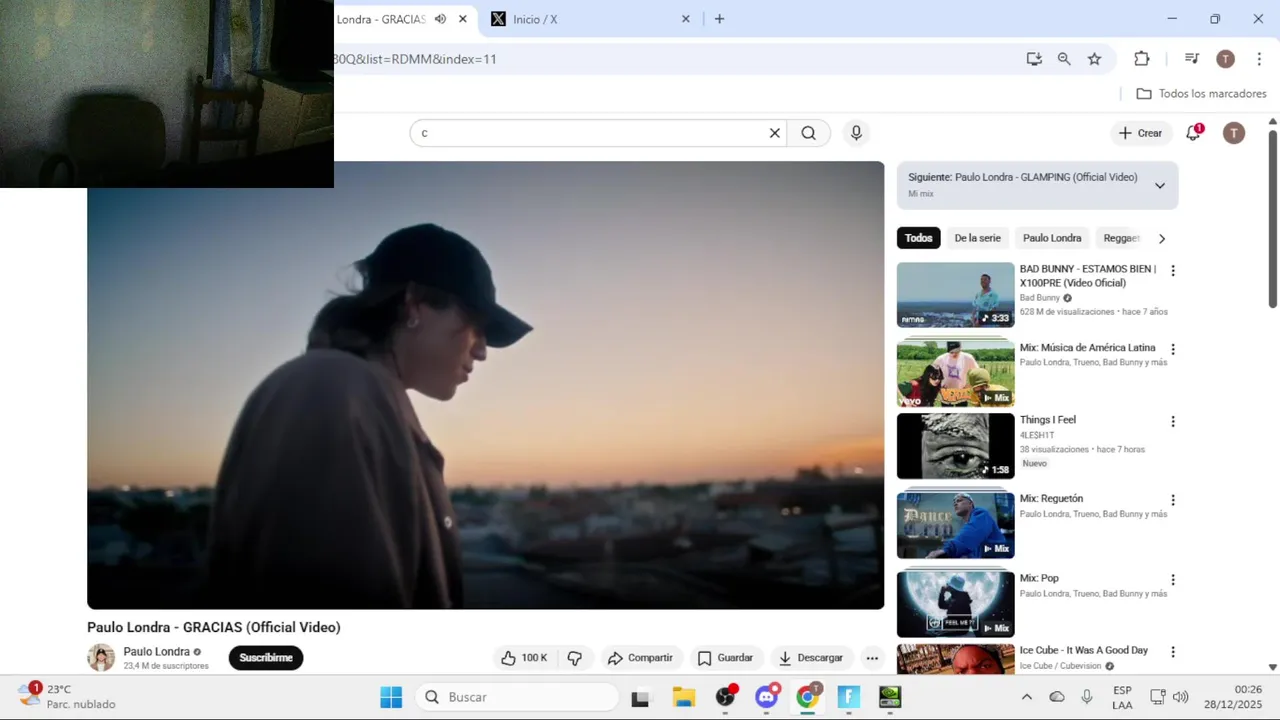Select the Paulo Londra filter chip

[1052, 238]
